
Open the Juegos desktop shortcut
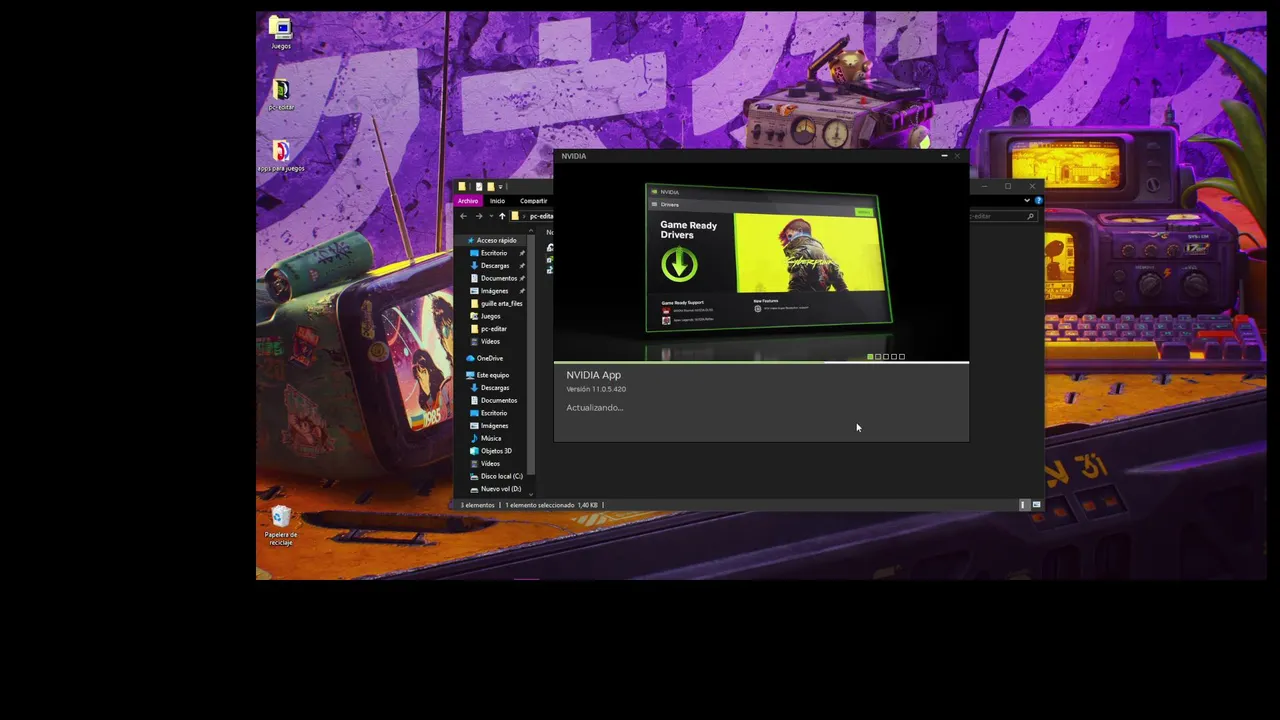(x=281, y=32)
